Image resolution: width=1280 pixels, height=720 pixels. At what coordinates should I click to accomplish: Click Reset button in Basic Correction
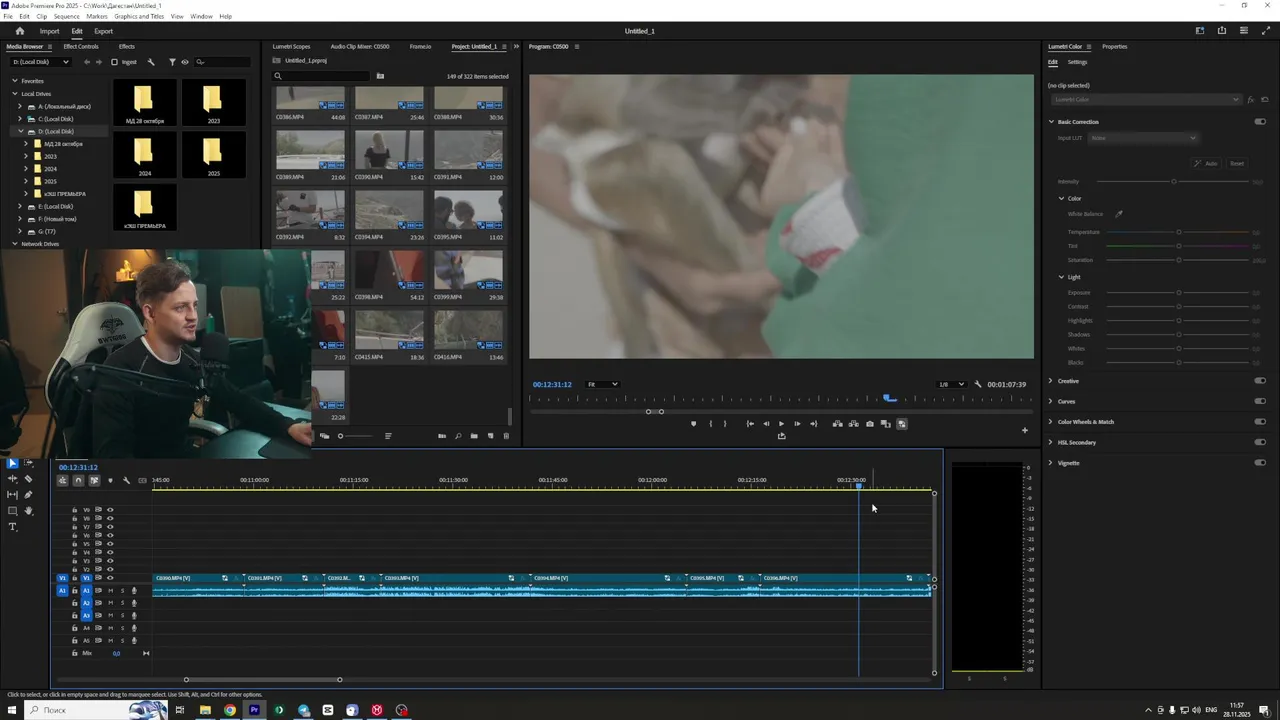click(x=1237, y=163)
